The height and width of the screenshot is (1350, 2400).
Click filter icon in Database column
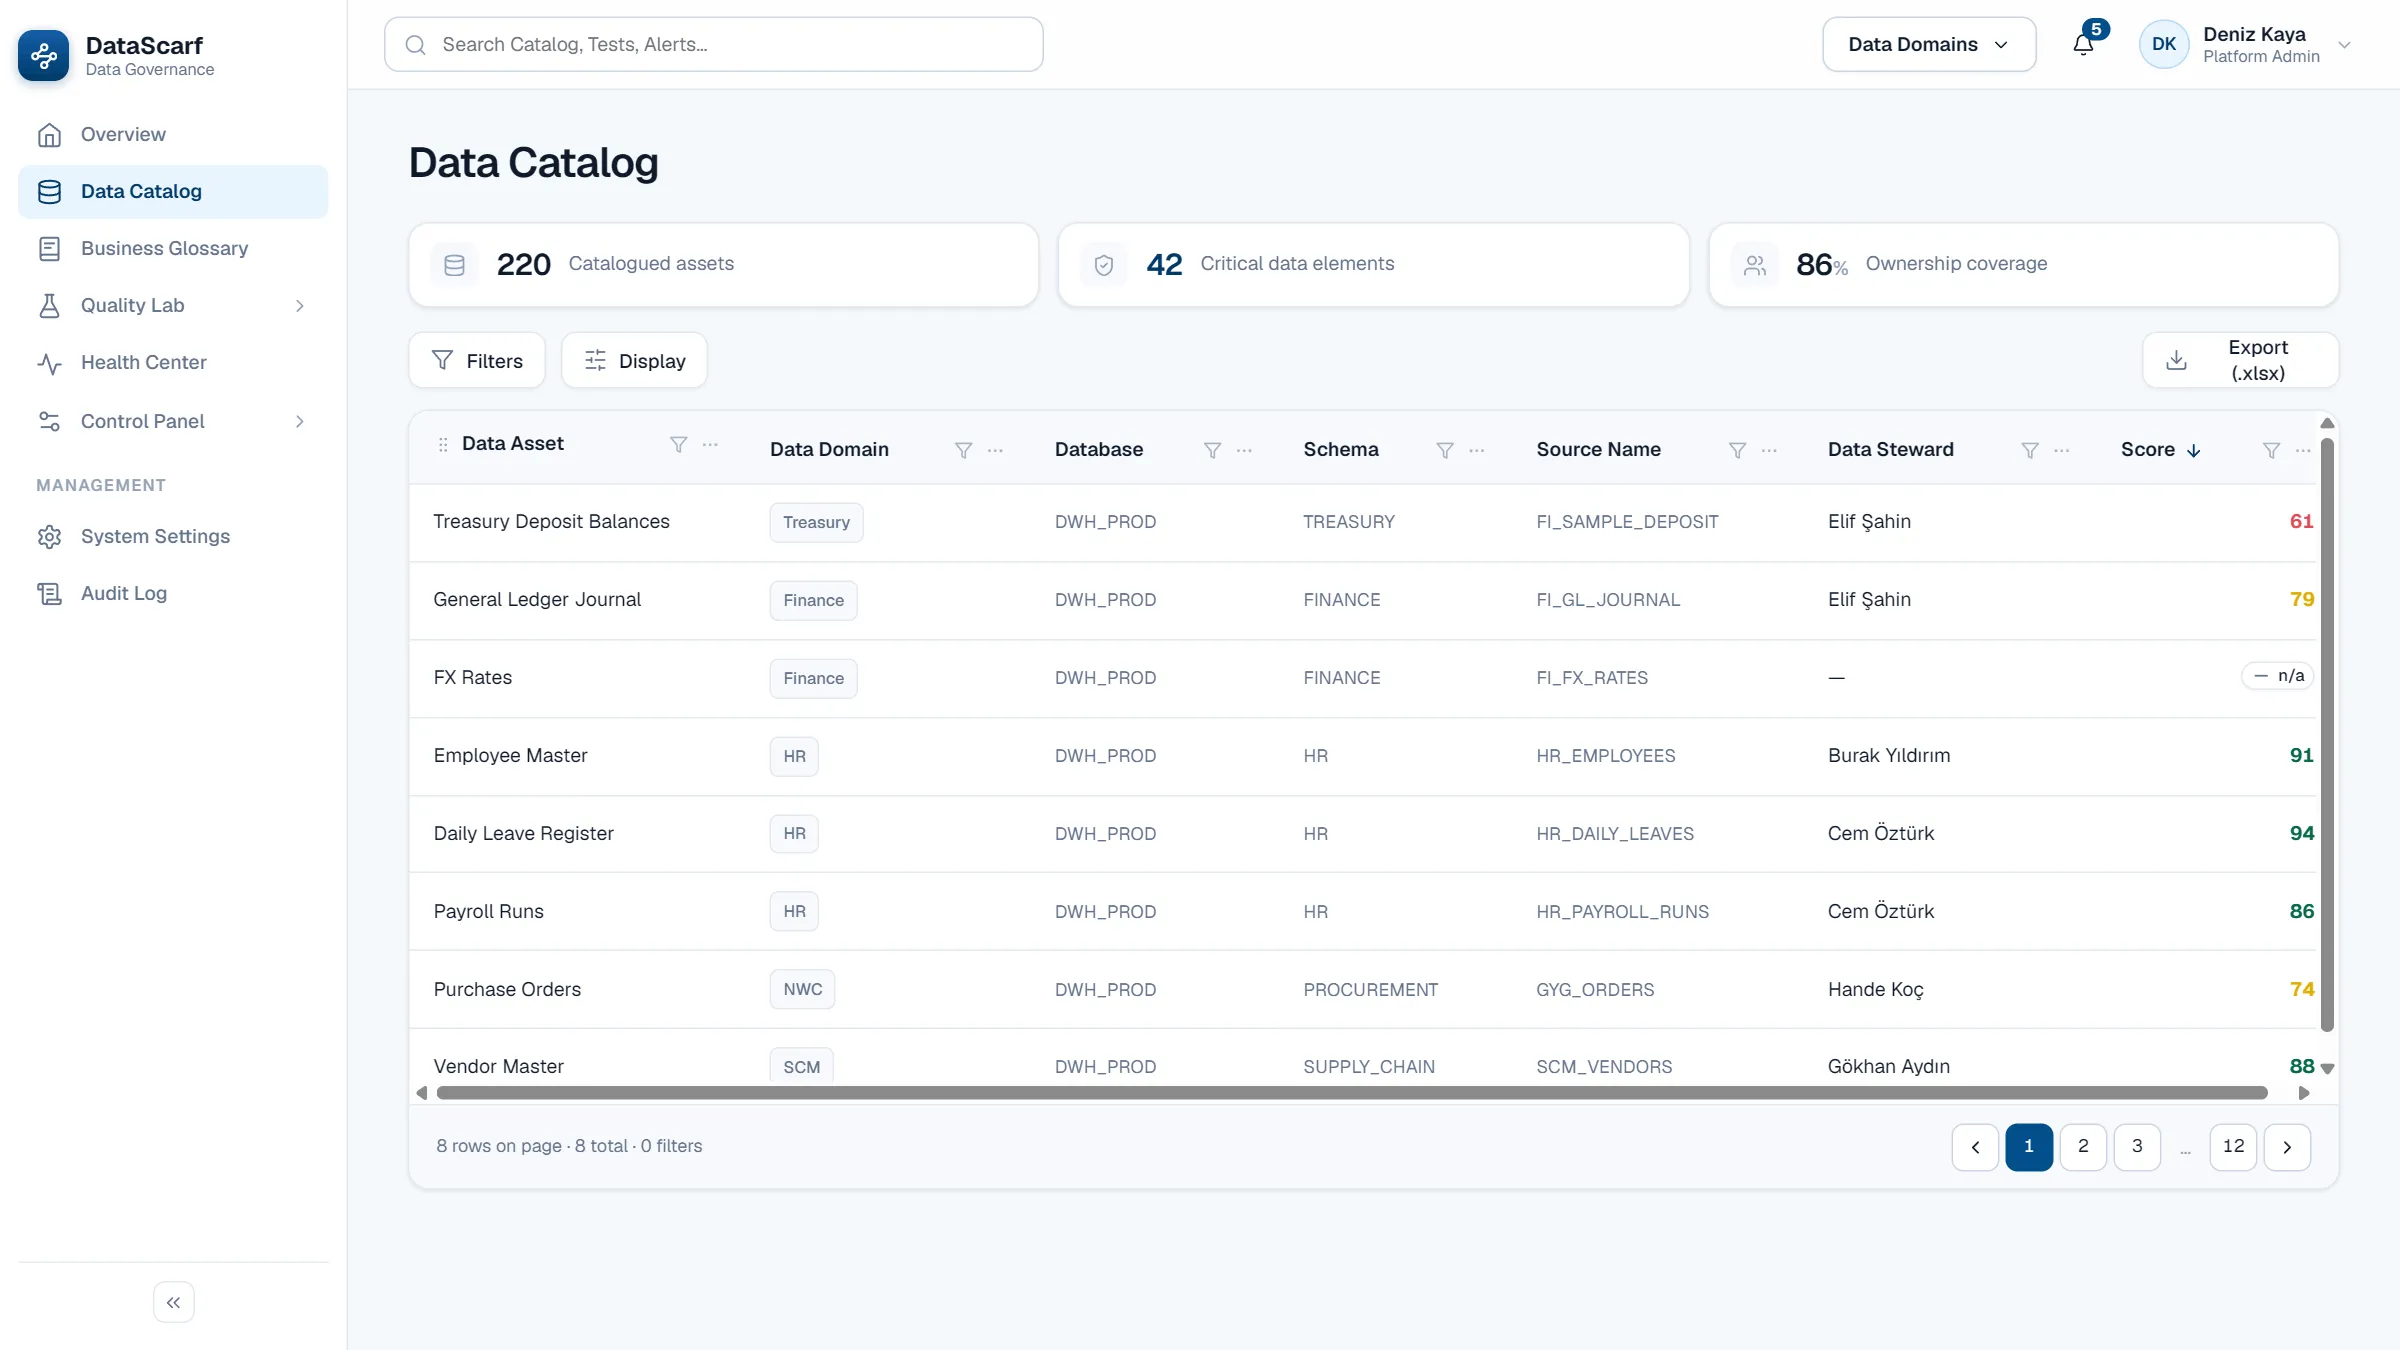pos(1213,450)
